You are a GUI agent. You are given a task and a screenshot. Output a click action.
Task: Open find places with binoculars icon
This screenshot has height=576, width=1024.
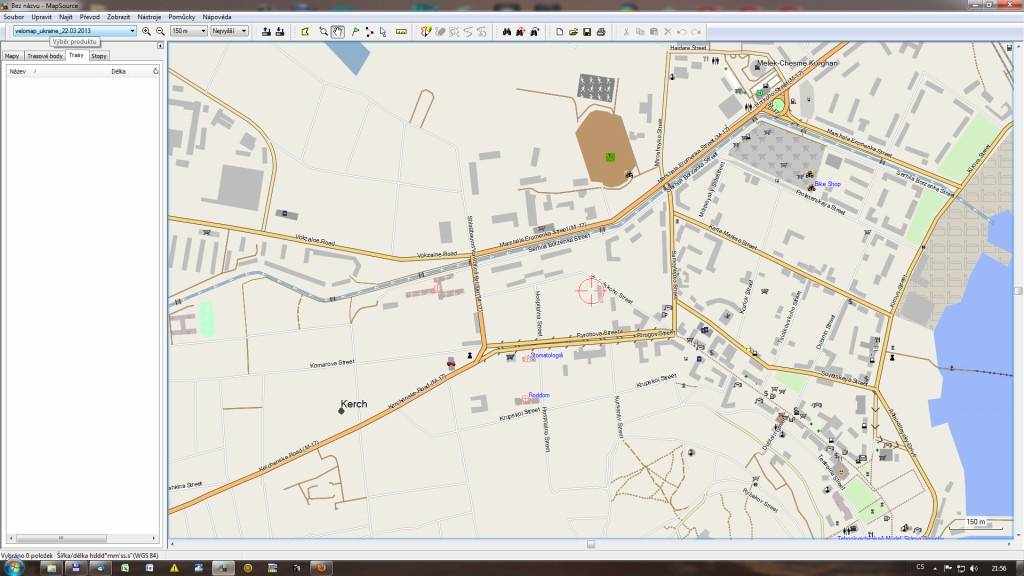(x=507, y=32)
